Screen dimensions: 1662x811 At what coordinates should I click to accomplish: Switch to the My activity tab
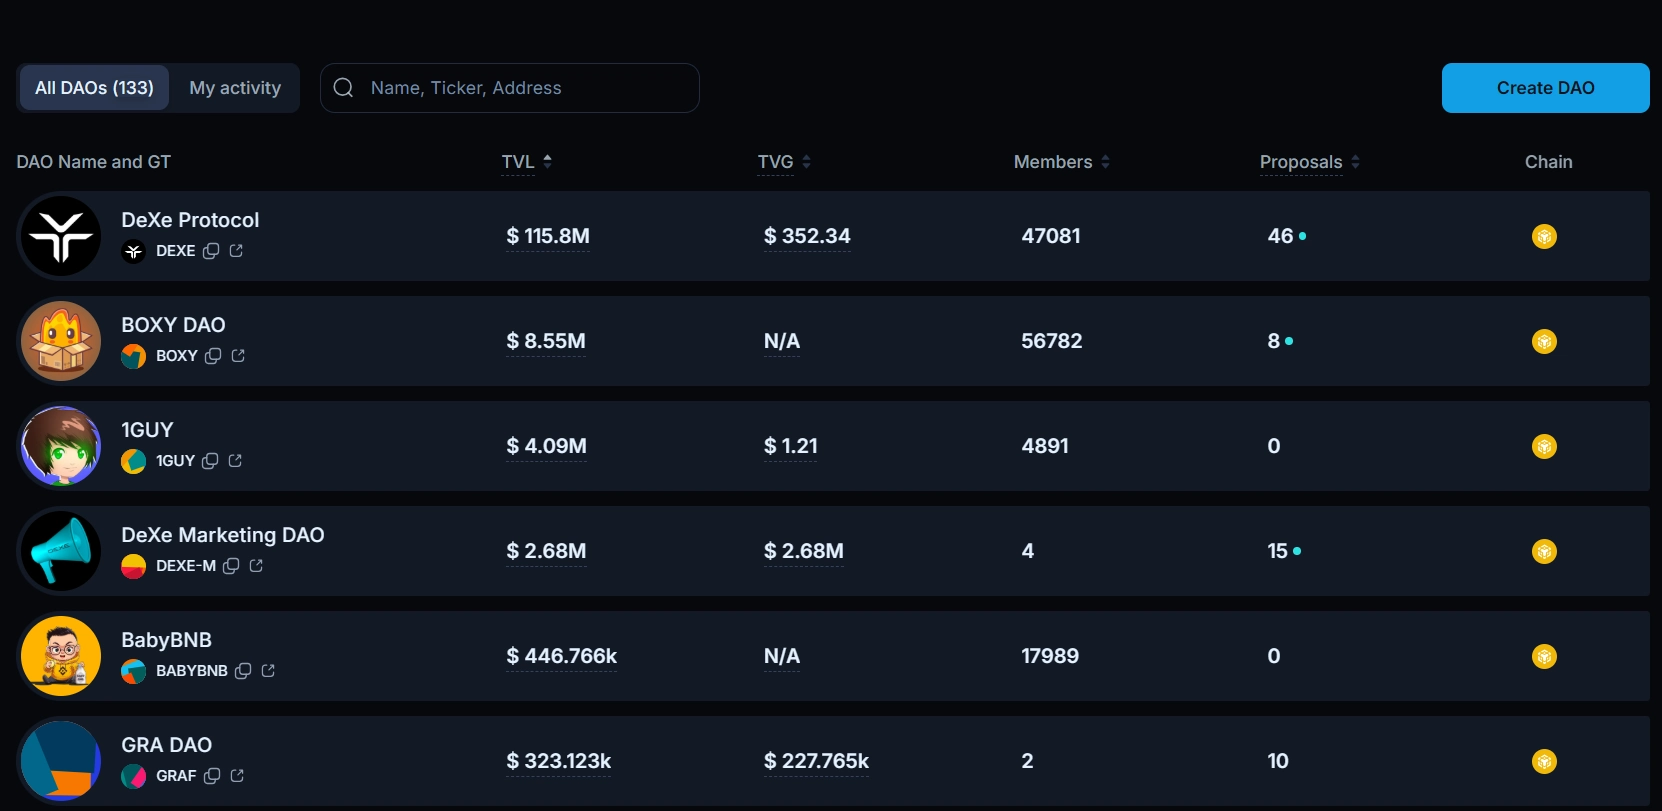coord(235,88)
